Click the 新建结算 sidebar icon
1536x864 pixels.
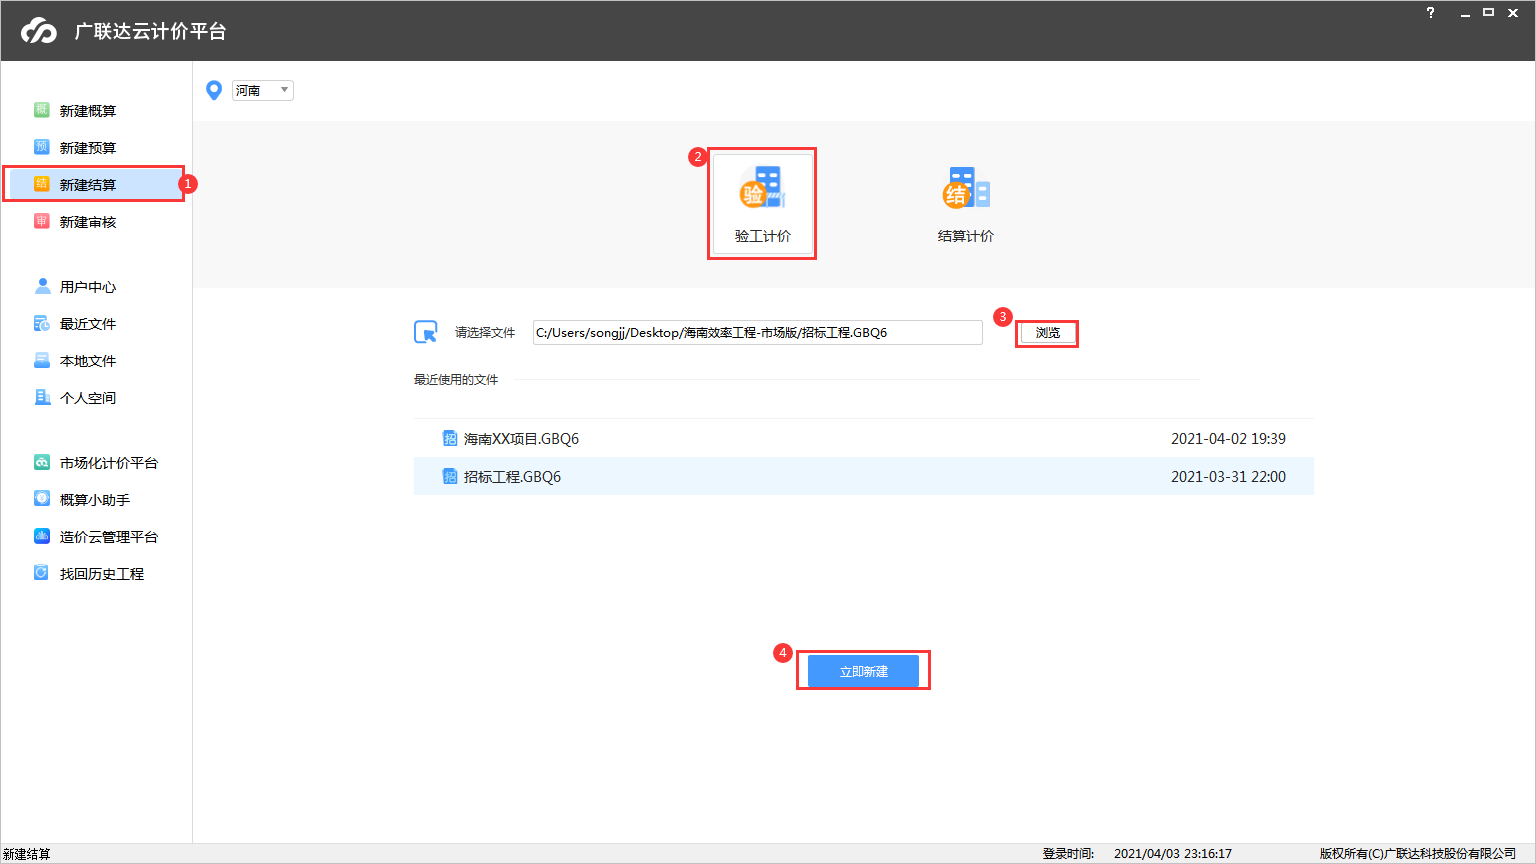[x=42, y=184]
